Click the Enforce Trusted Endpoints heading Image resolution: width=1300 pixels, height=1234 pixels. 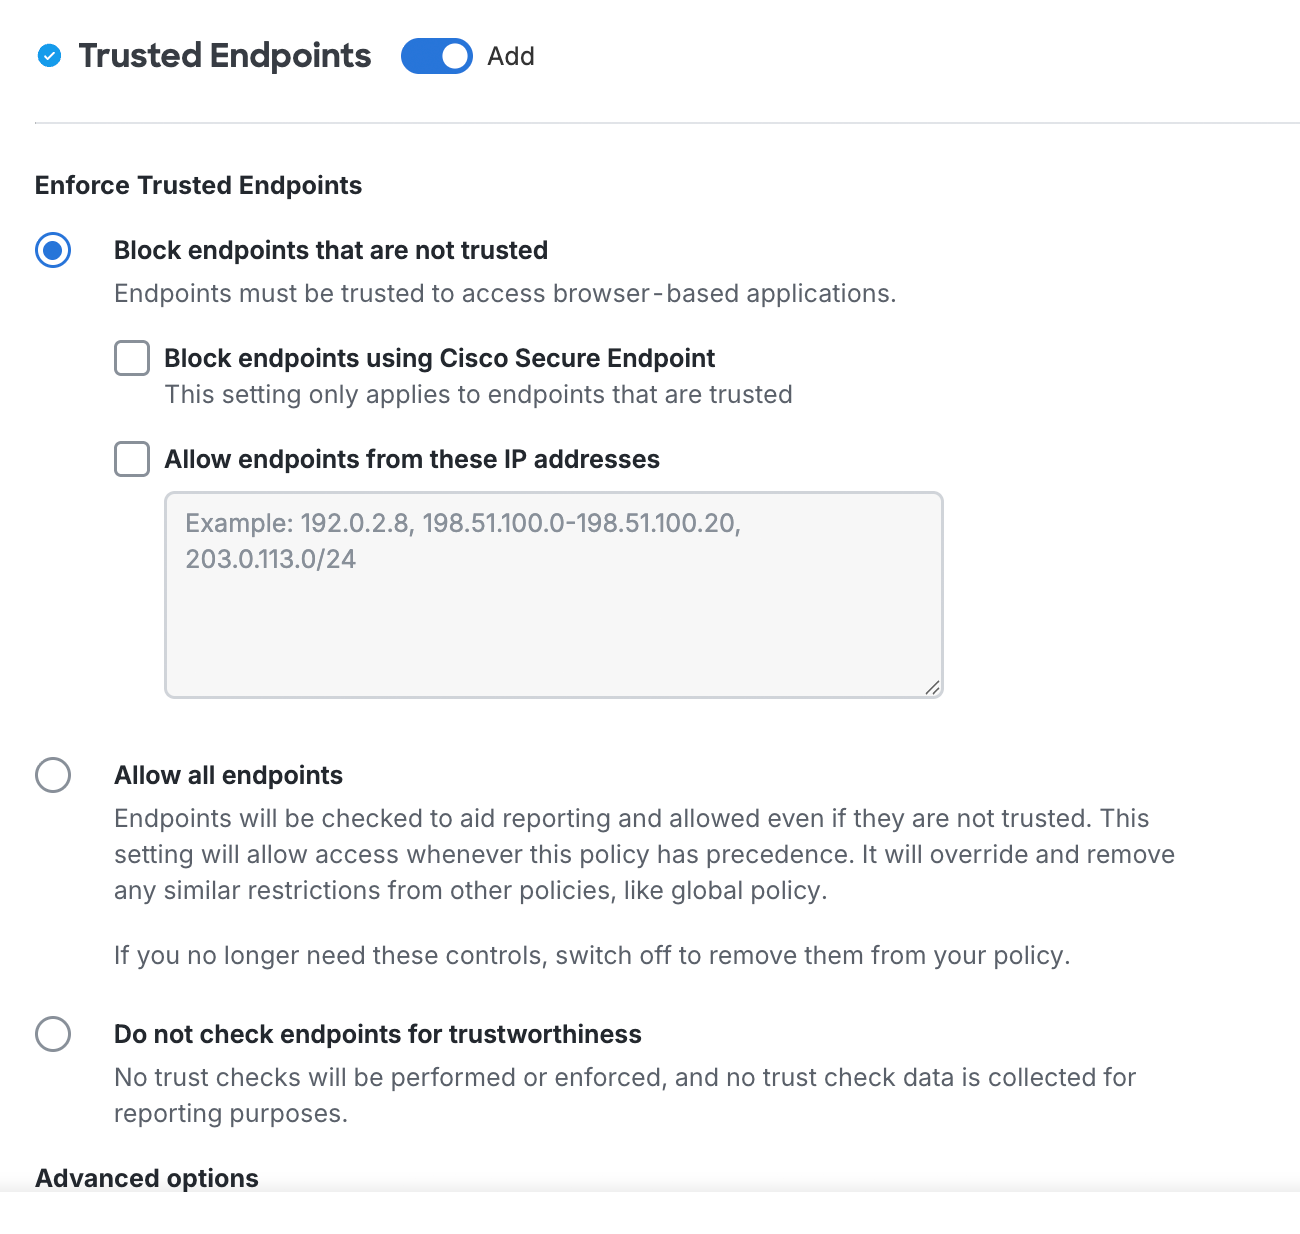pos(198,185)
